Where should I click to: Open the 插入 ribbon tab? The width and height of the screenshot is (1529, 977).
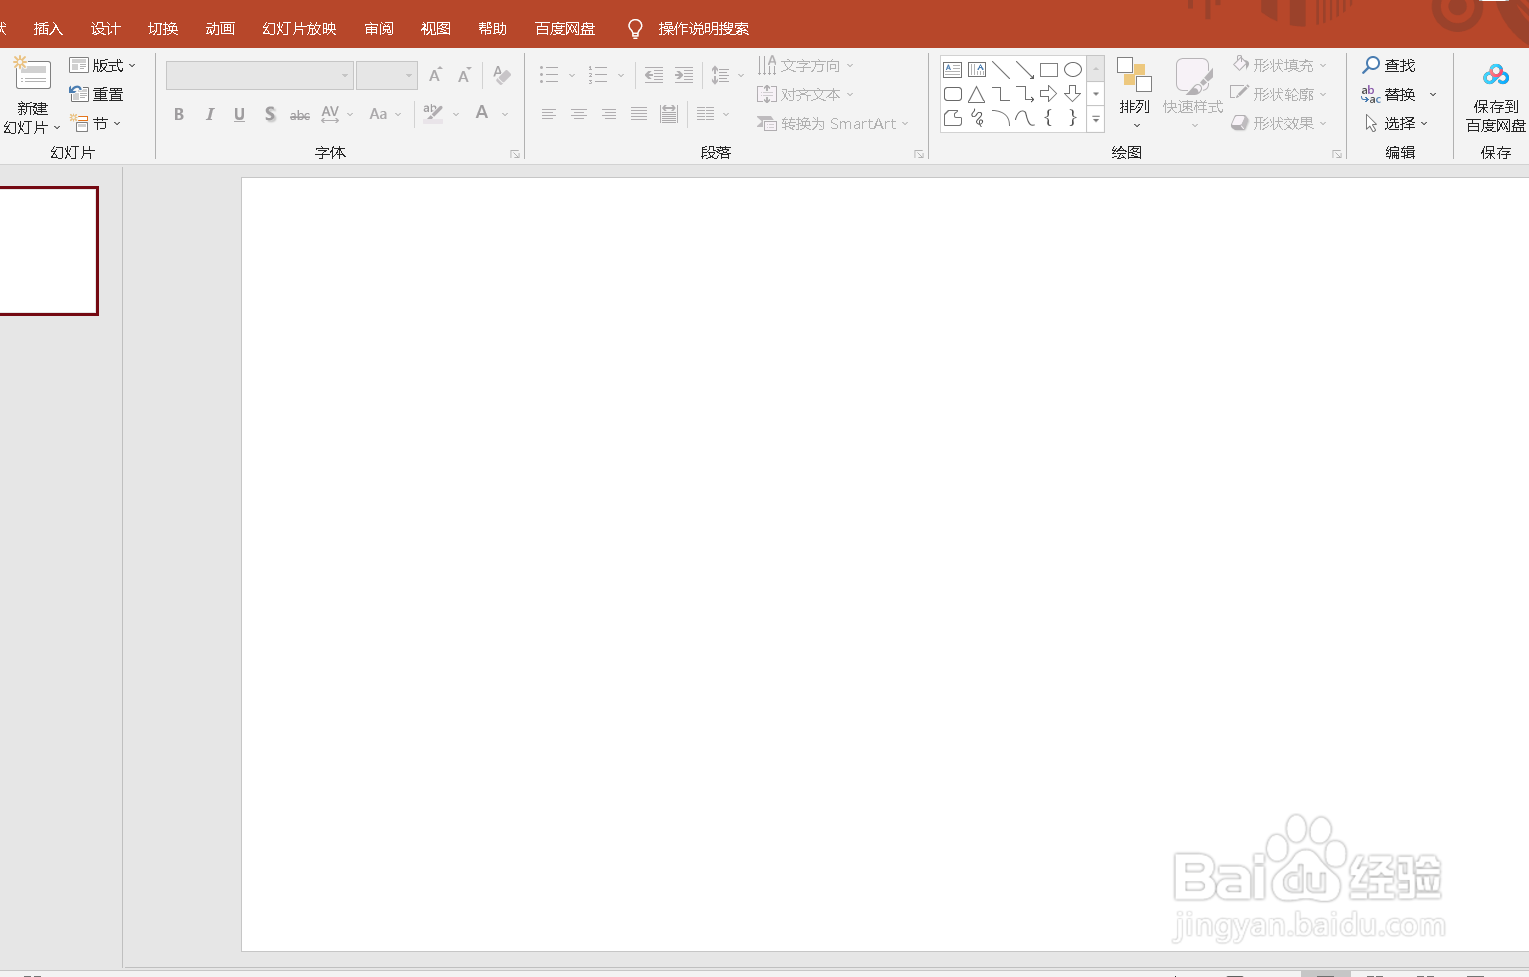48,28
